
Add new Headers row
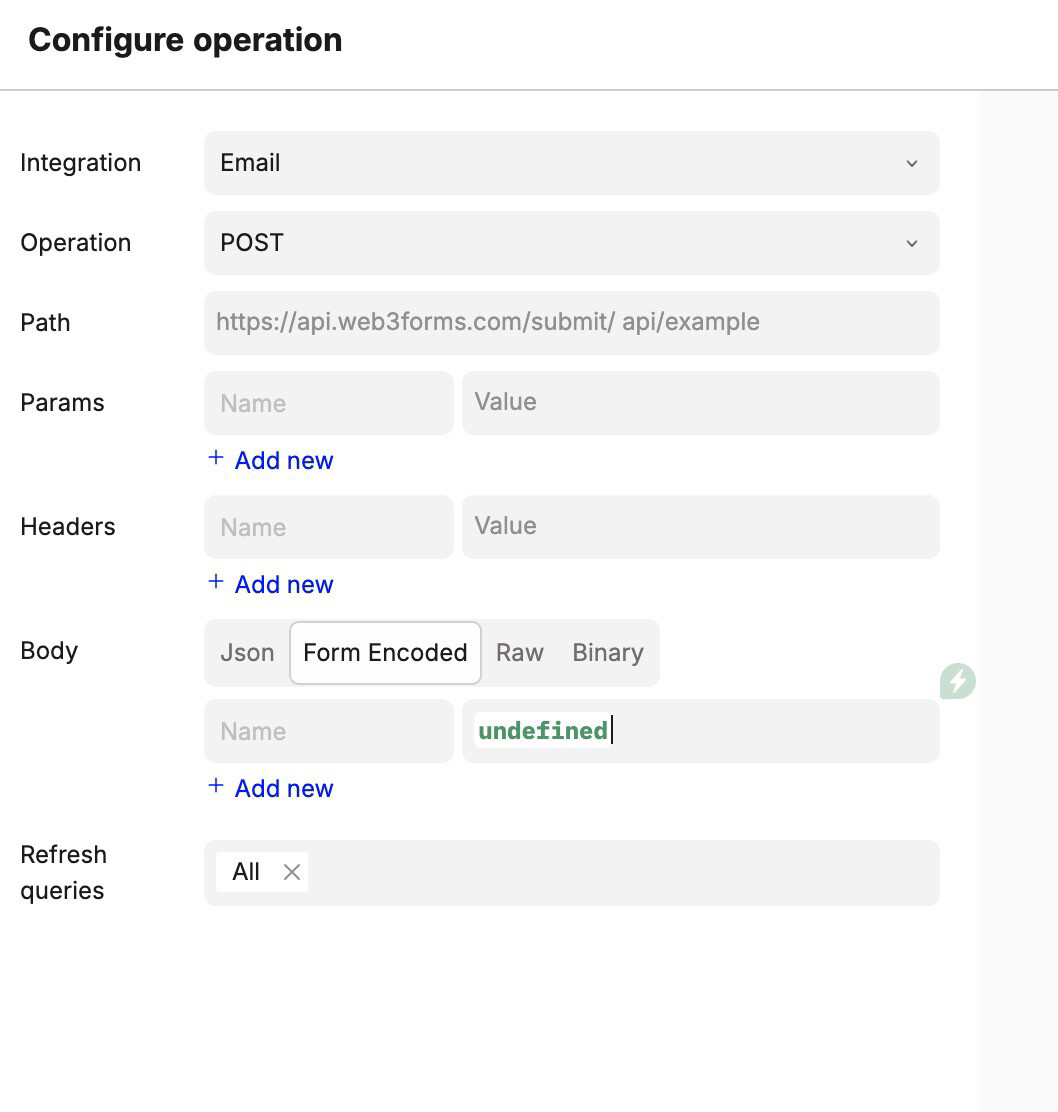(x=283, y=584)
